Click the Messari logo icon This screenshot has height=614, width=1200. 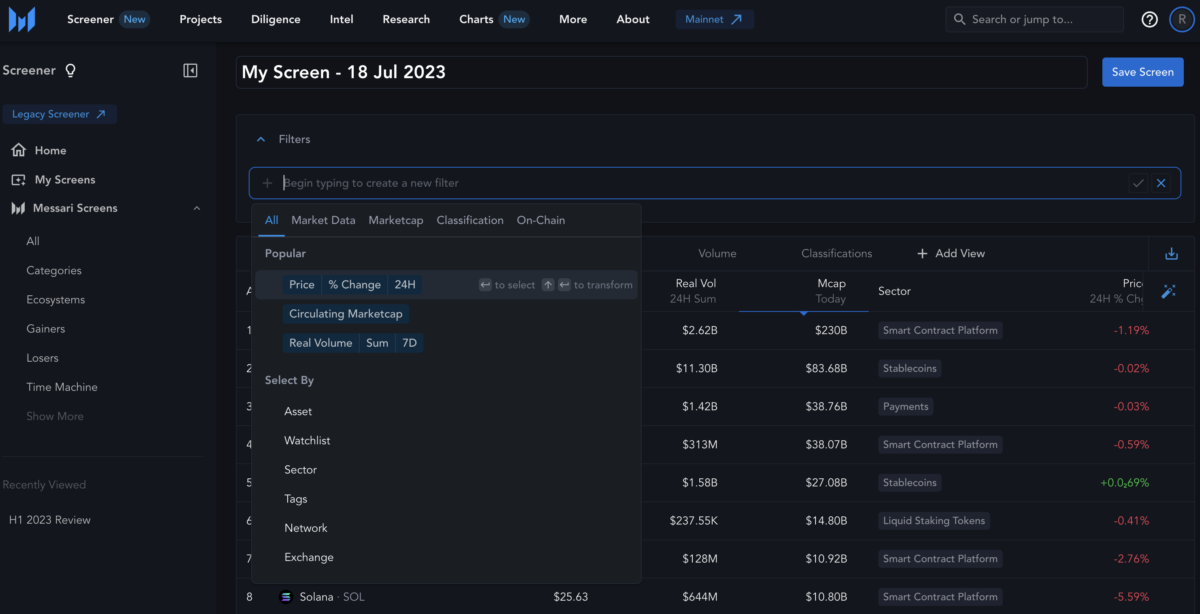pos(22,20)
